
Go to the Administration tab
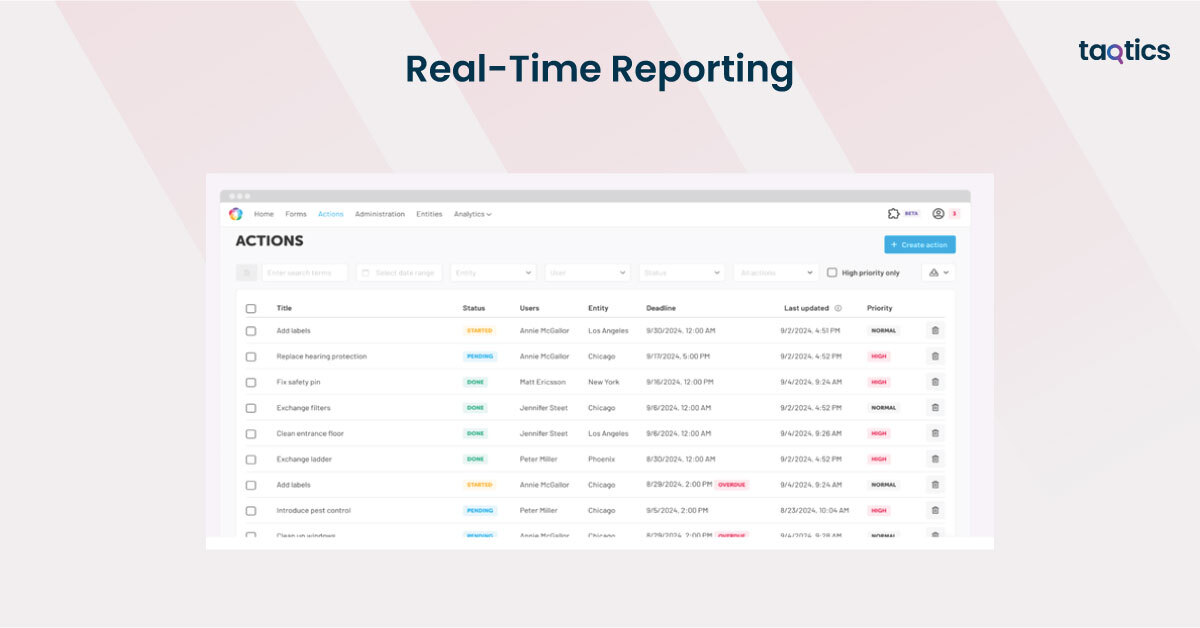pyautogui.click(x=379, y=214)
